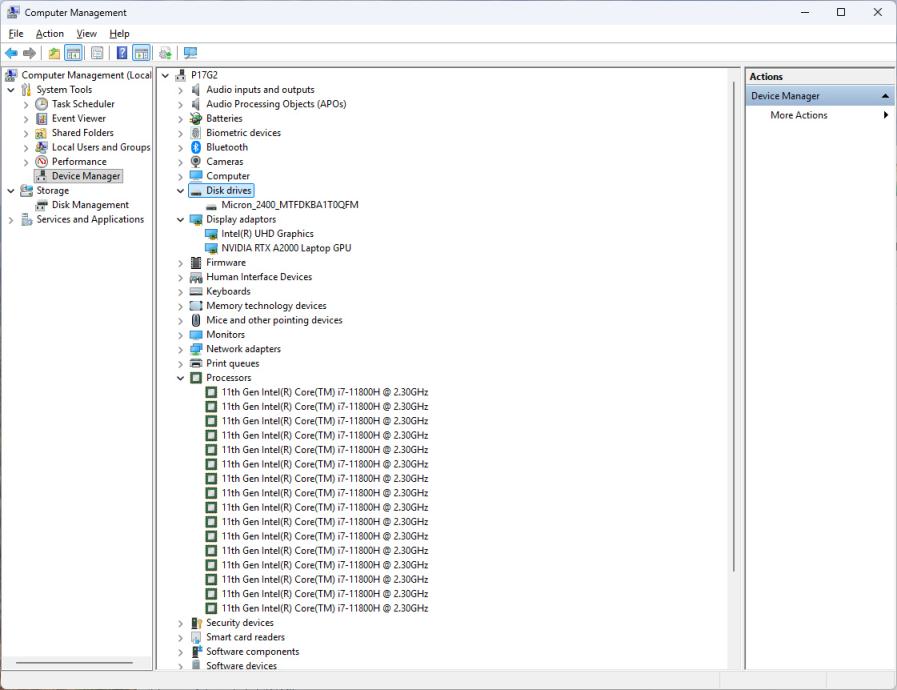The width and height of the screenshot is (897, 690).
Task: Collapse the Storage node
Action: click(11, 191)
